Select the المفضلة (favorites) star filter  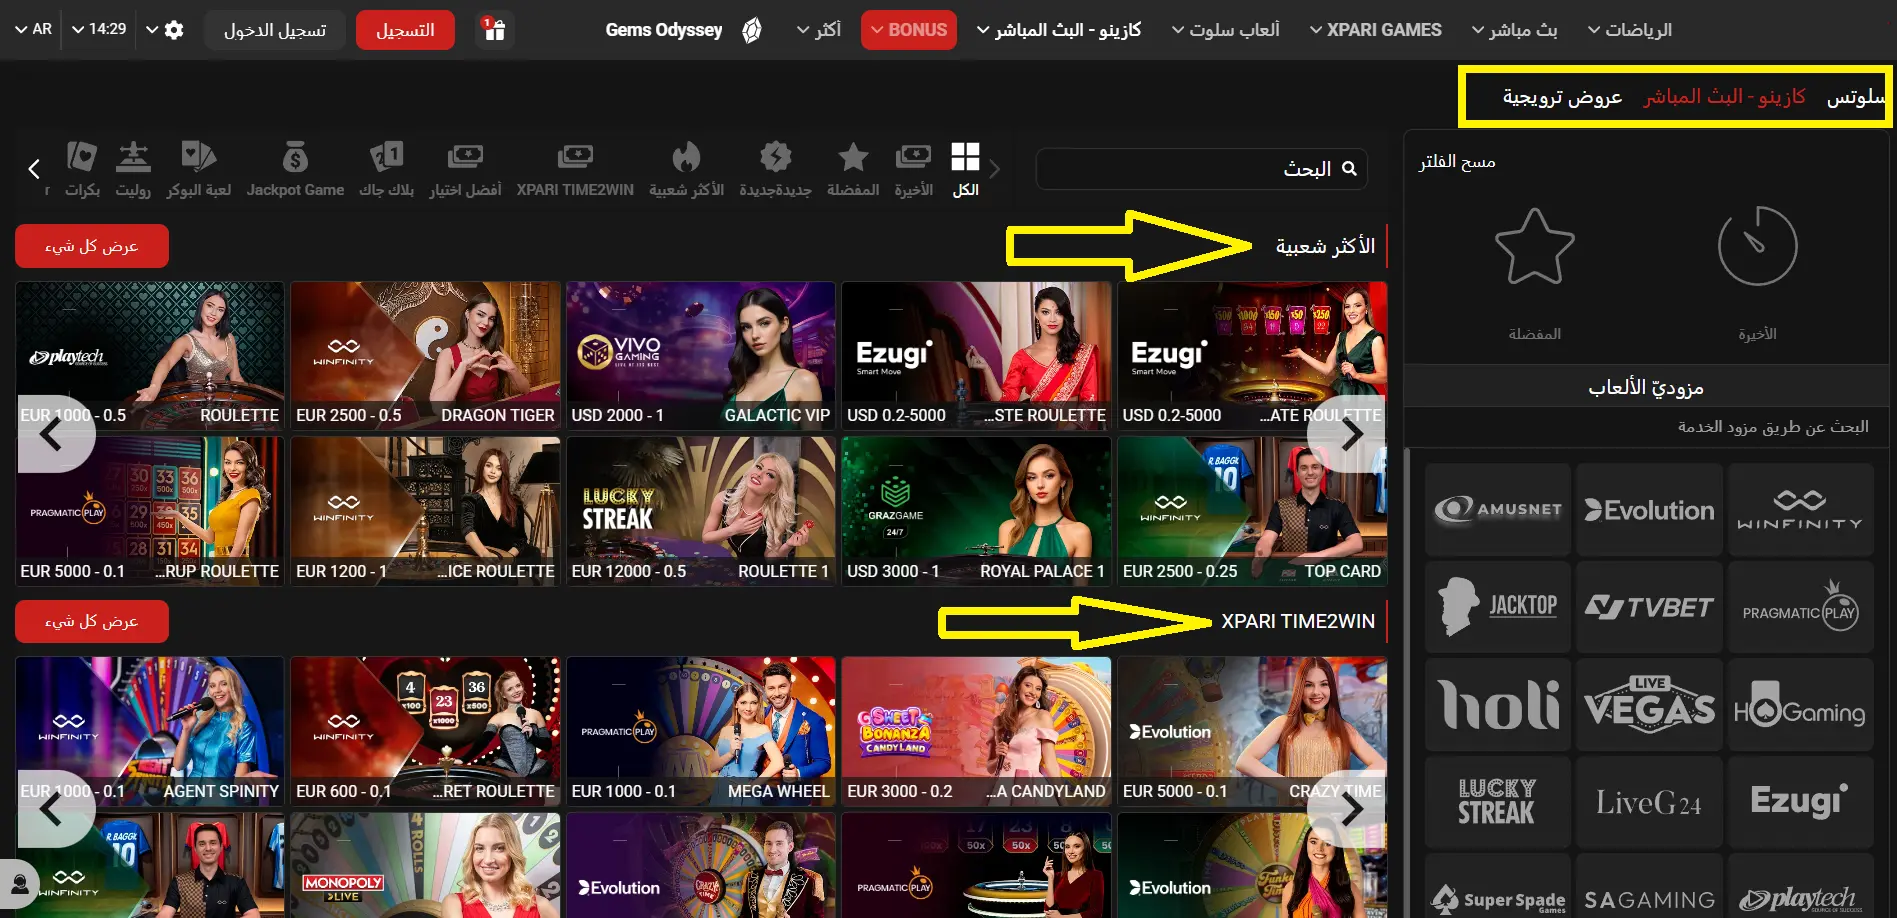pyautogui.click(x=1536, y=260)
